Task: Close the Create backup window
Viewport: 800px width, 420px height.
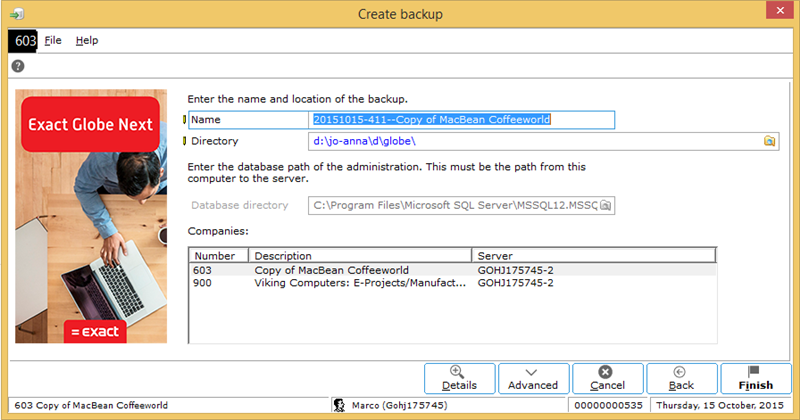Action: click(780, 10)
